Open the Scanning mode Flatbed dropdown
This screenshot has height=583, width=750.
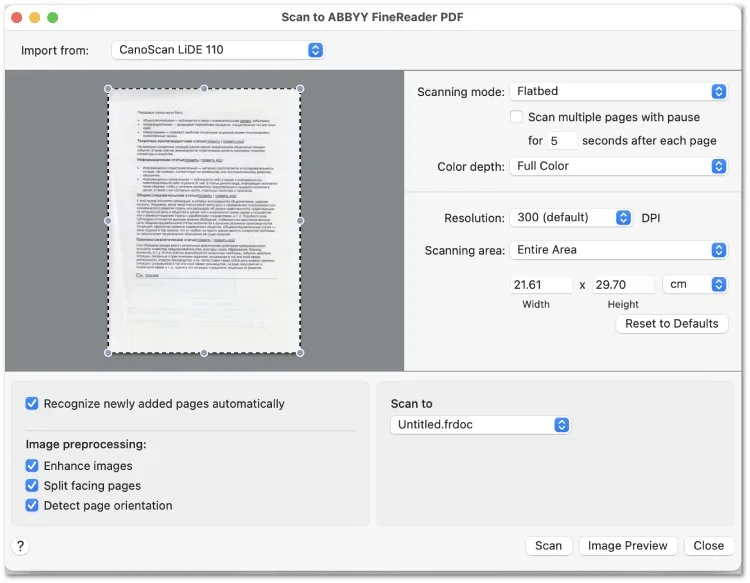[x=618, y=91]
